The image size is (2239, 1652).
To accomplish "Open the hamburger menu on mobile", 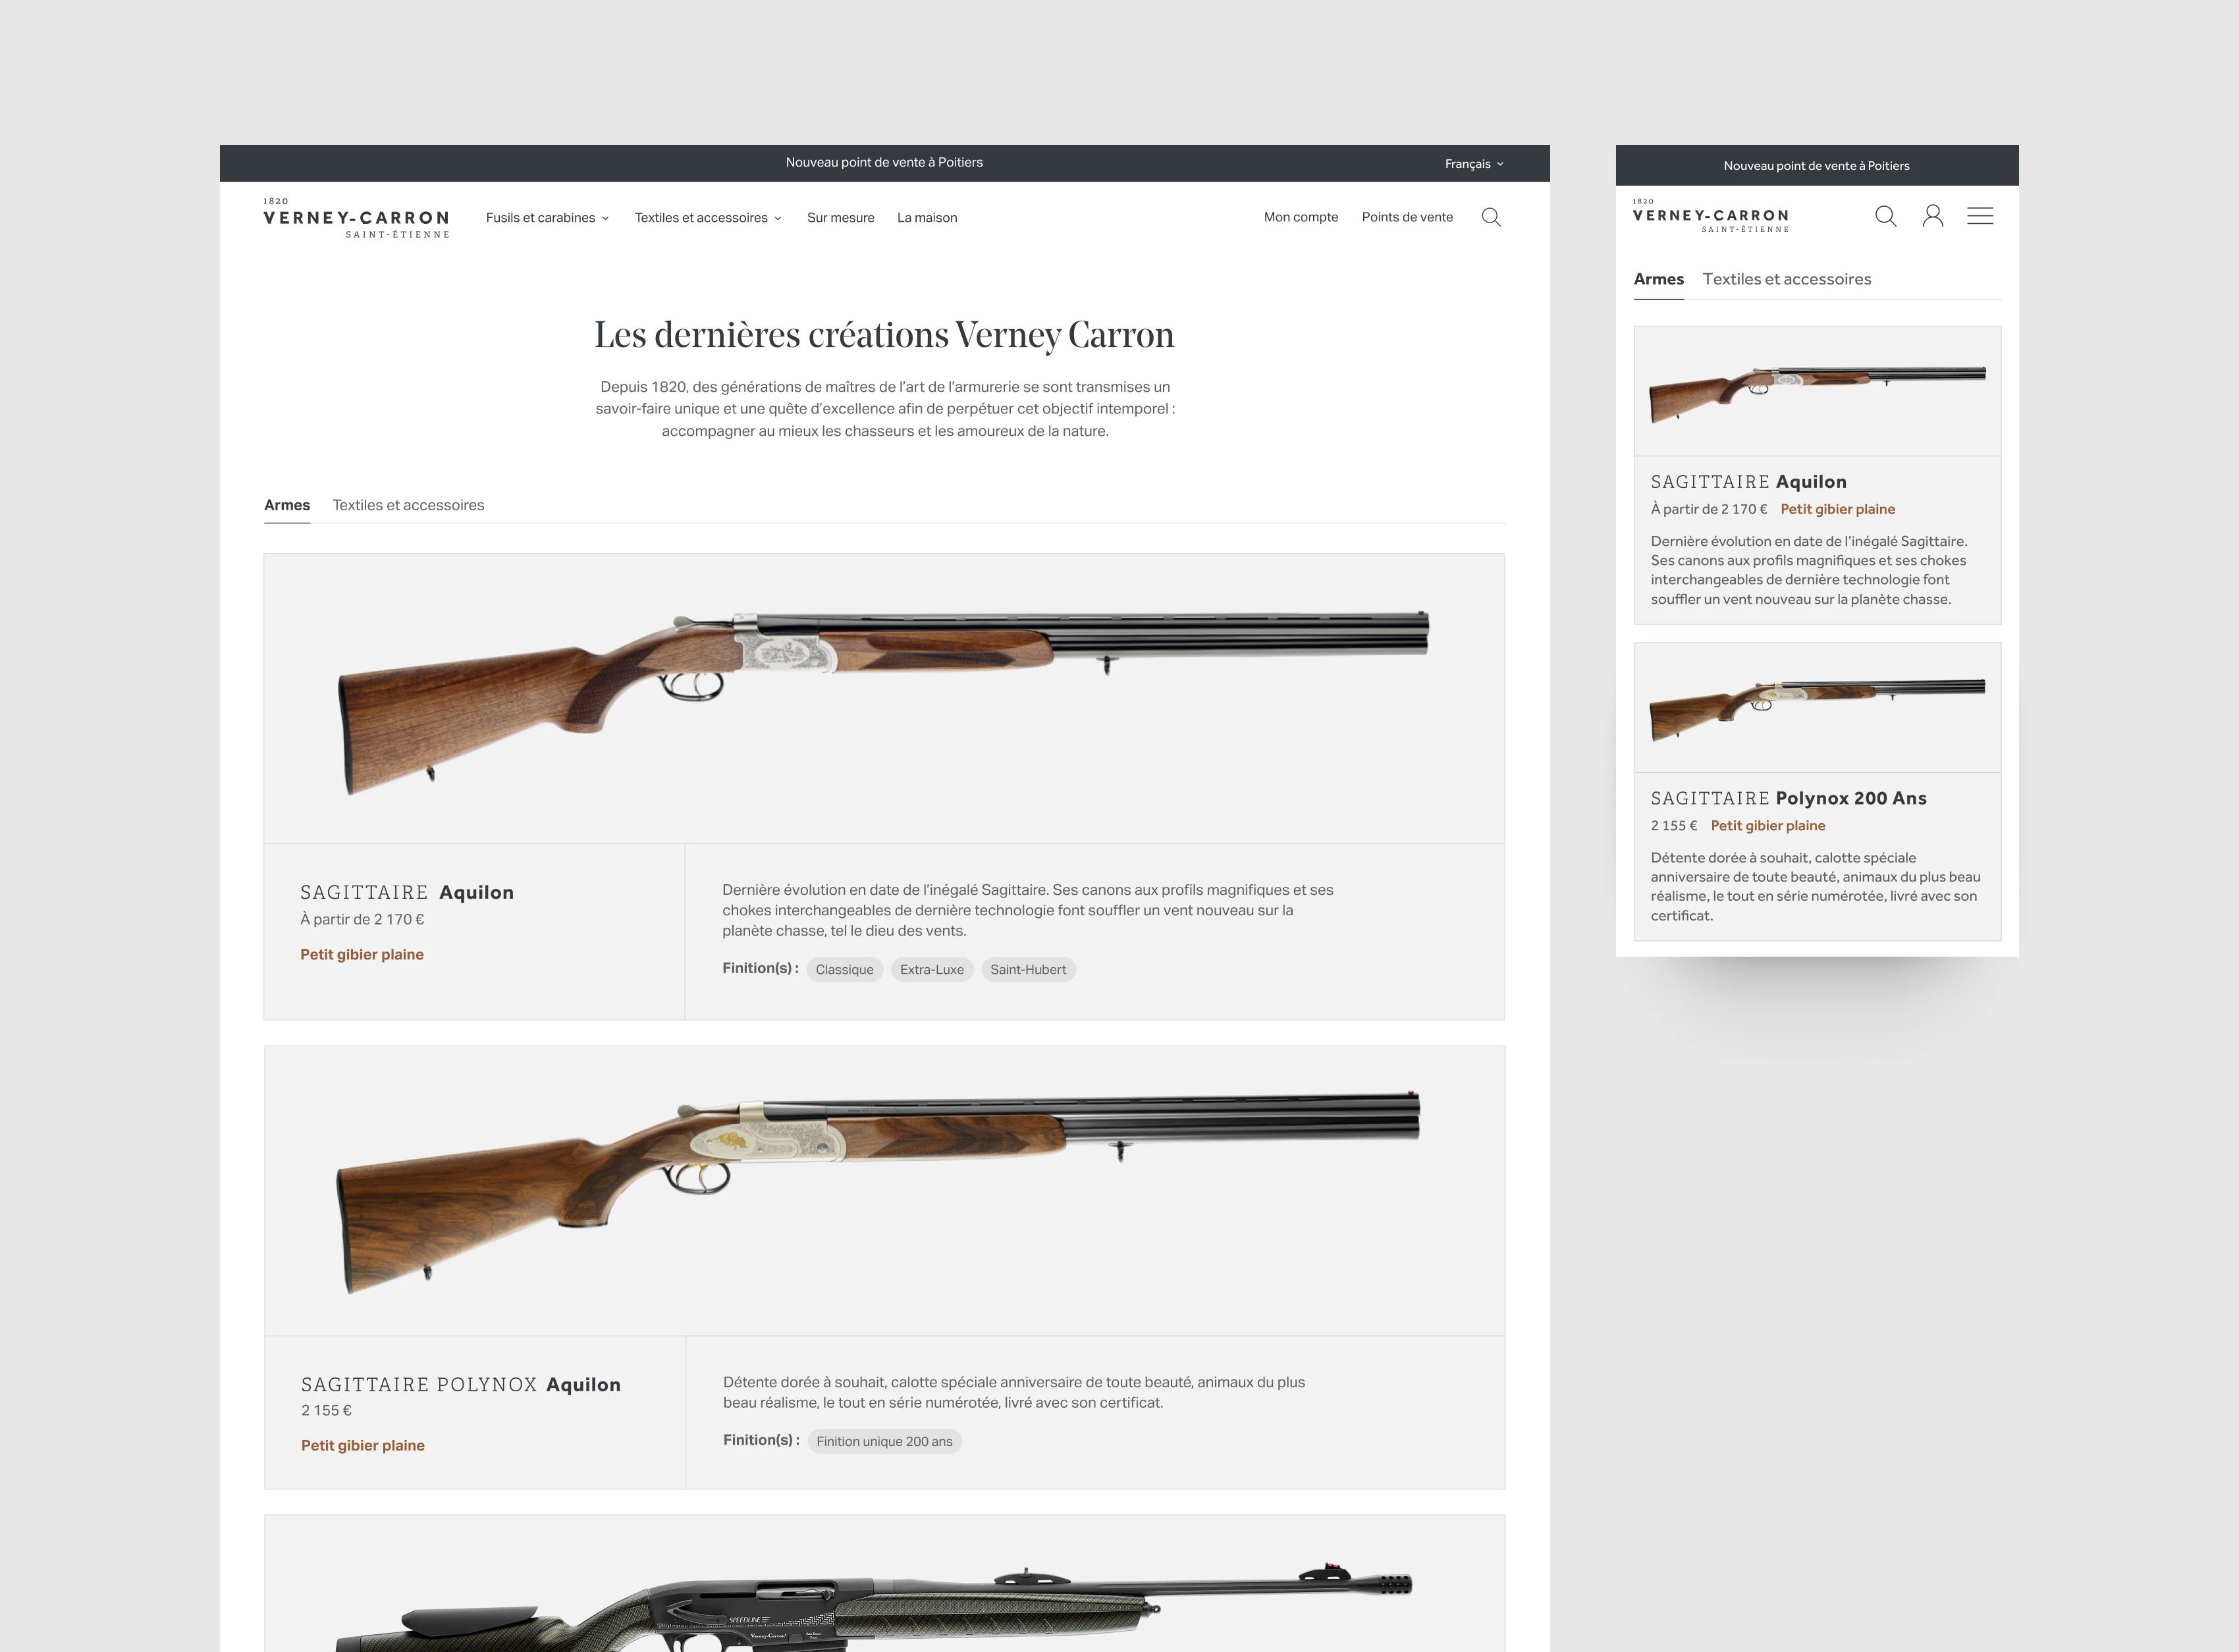I will point(1980,216).
